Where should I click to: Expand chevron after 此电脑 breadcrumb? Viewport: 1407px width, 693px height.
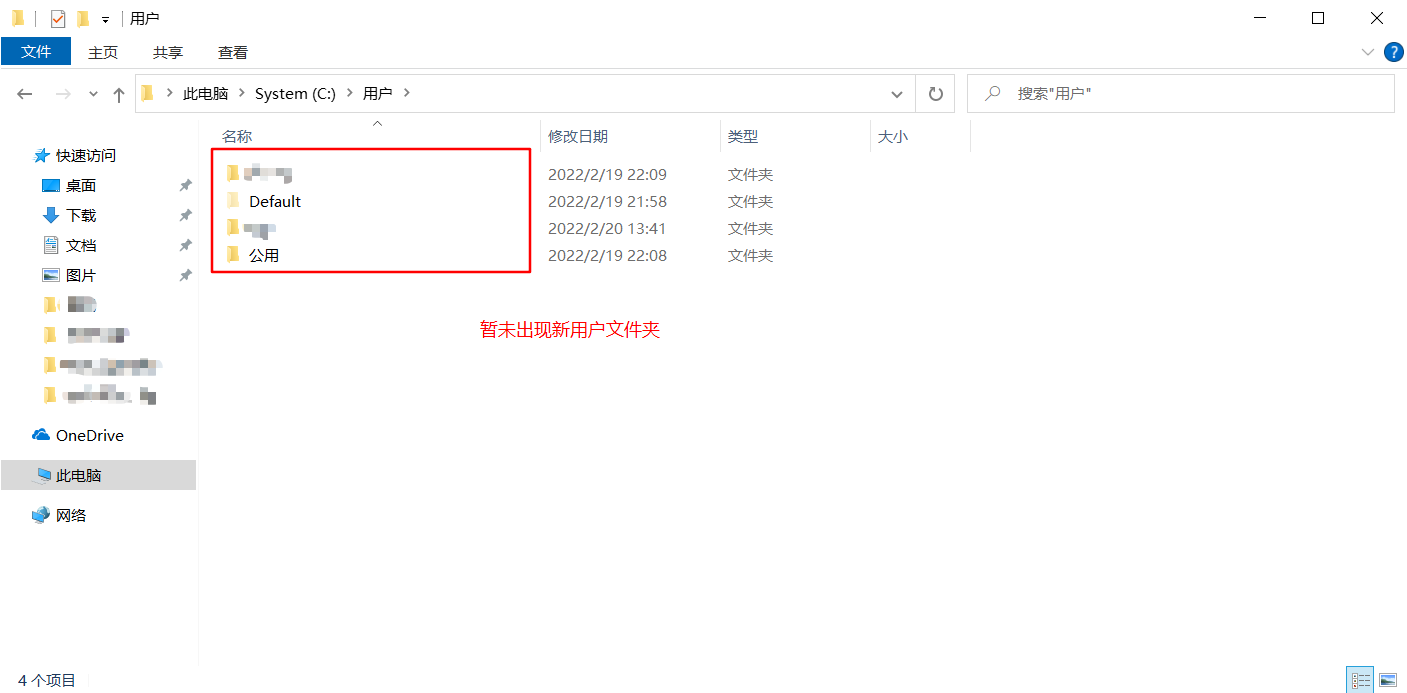242,93
